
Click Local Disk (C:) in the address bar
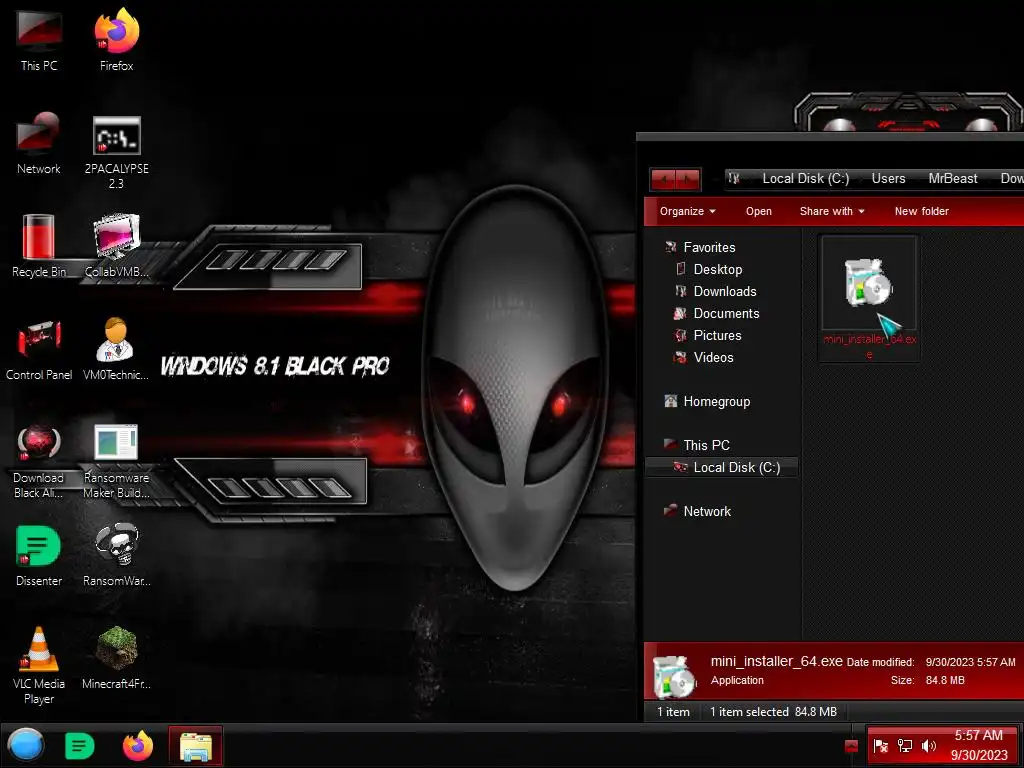pos(805,178)
